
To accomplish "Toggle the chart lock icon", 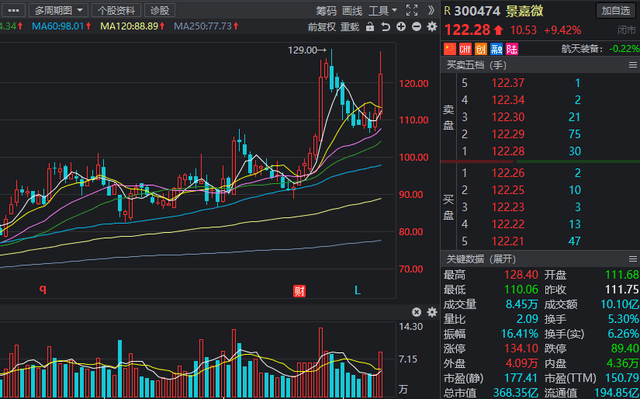I will pyautogui.click(x=370, y=27).
